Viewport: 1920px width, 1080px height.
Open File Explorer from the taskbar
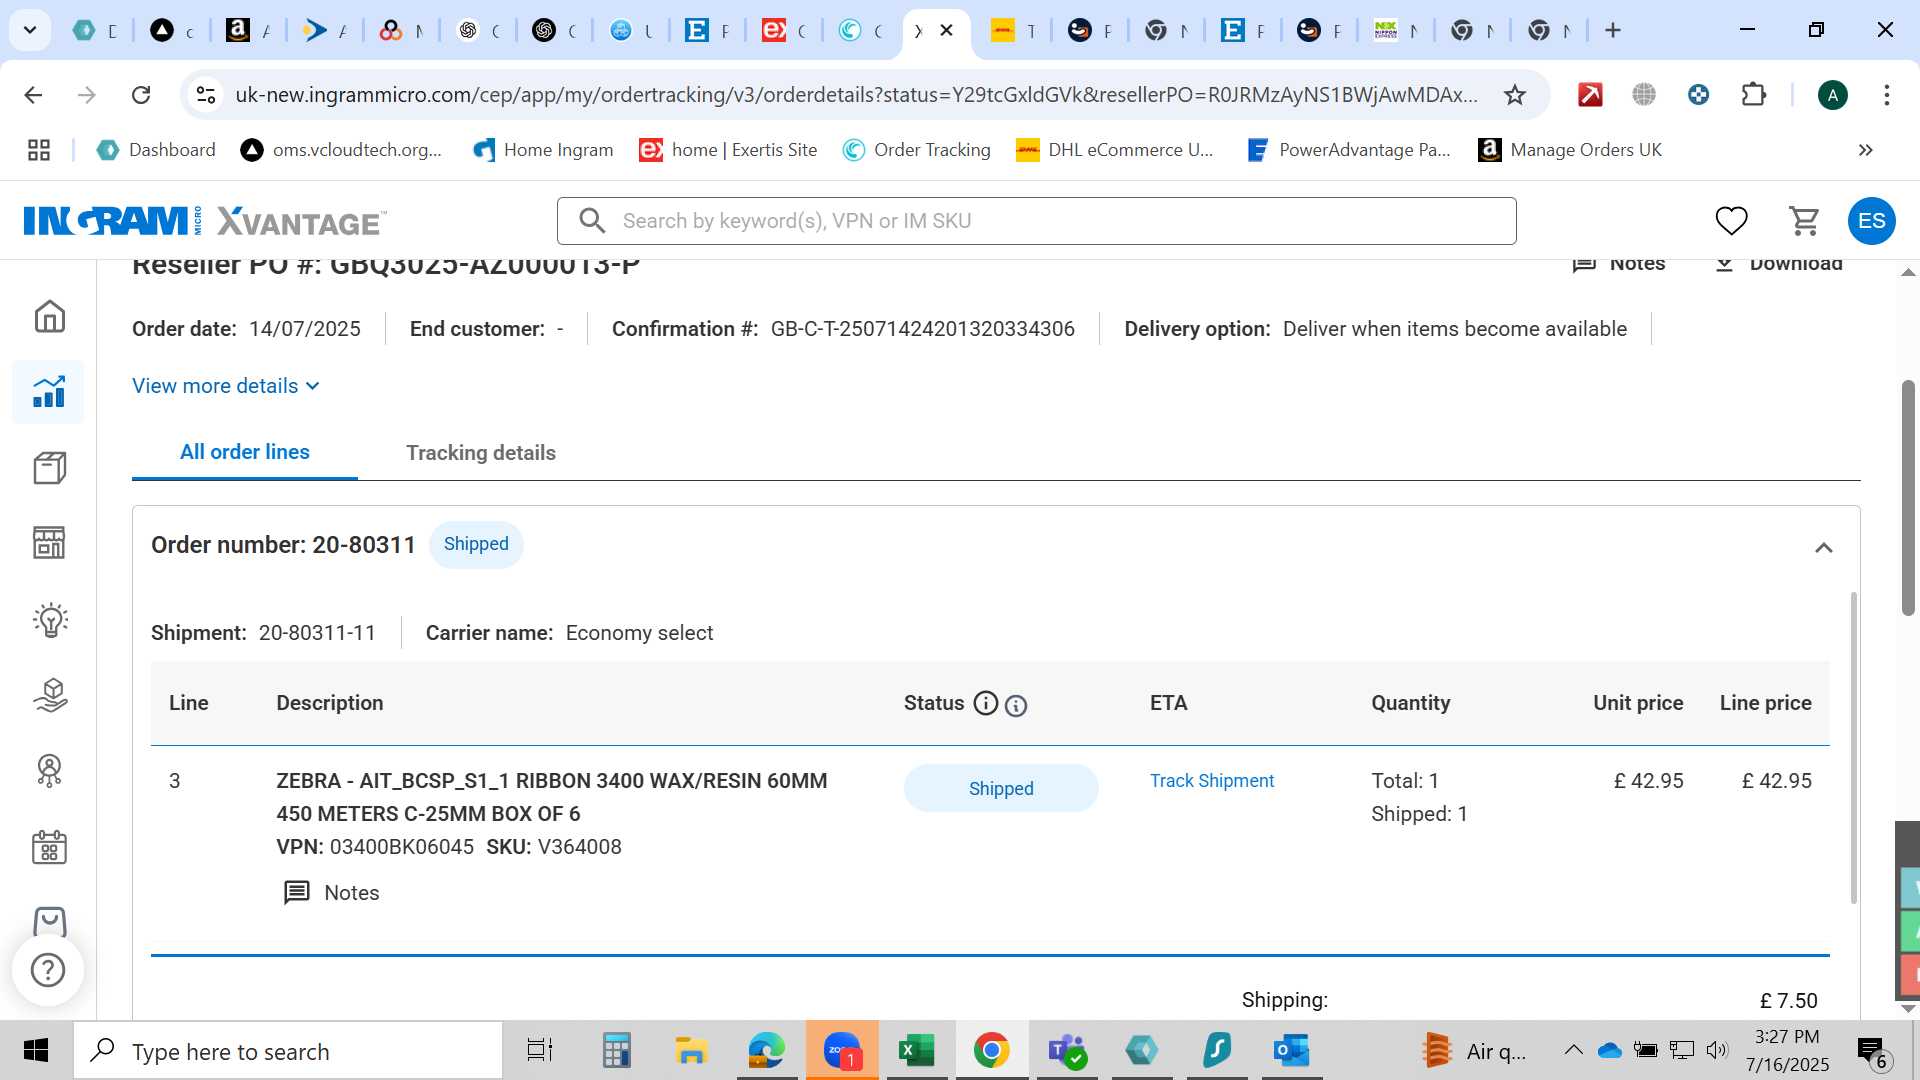pos(691,1050)
